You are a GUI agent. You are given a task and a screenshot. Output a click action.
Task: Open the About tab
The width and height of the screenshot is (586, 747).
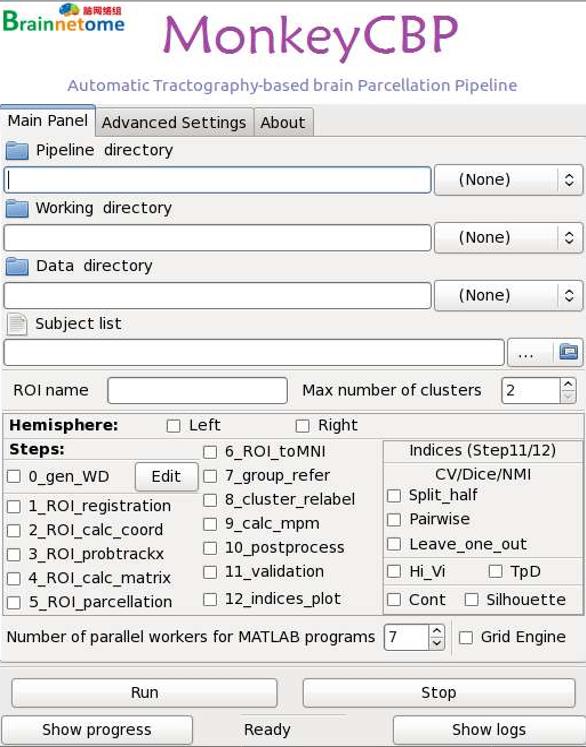tap(283, 122)
